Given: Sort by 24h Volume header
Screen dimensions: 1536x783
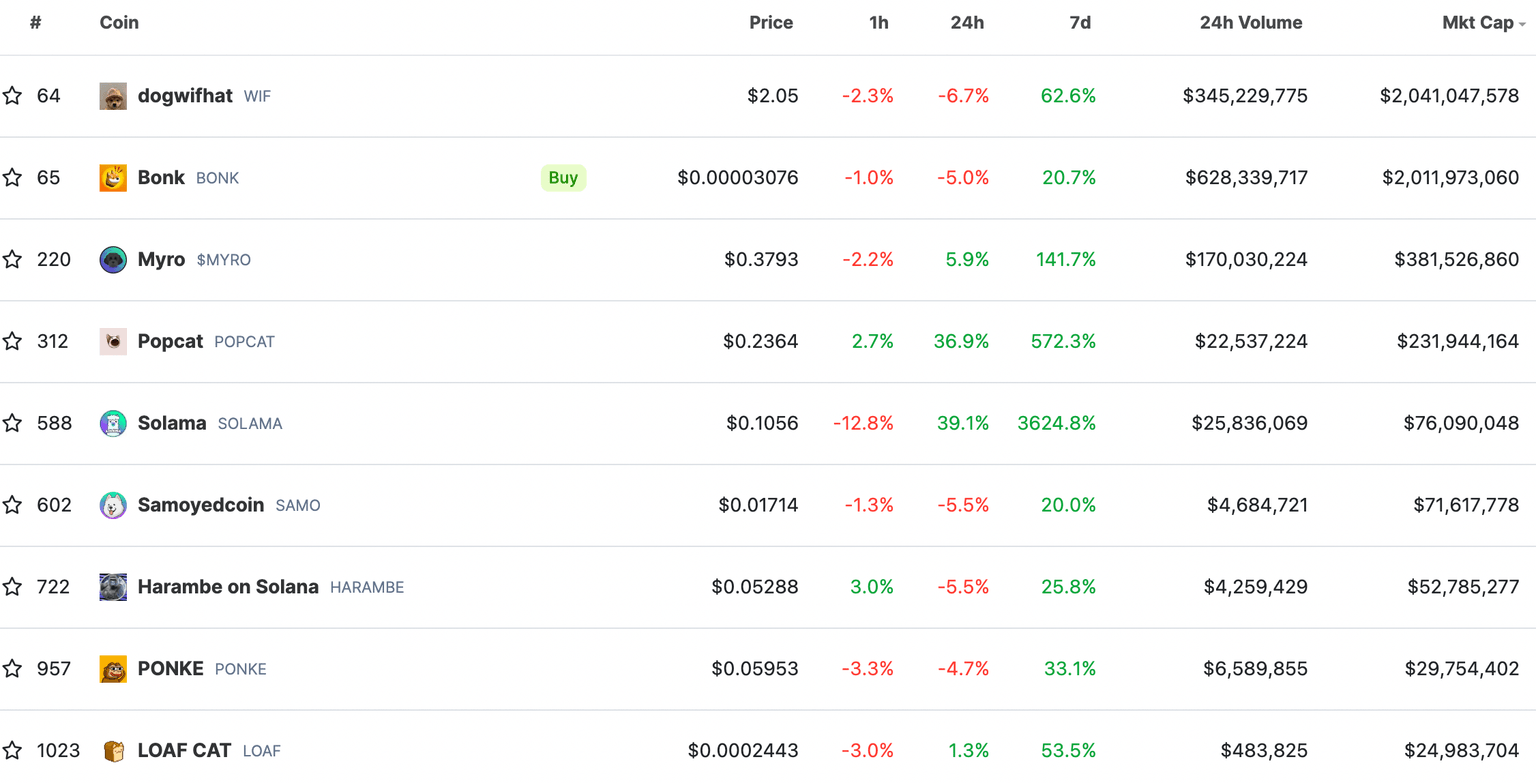Looking at the screenshot, I should [1251, 23].
